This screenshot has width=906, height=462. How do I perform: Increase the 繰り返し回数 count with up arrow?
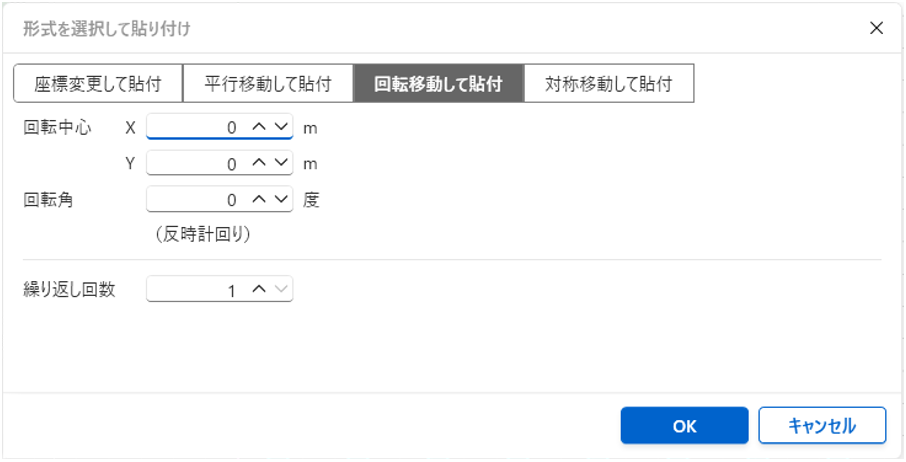tap(258, 290)
